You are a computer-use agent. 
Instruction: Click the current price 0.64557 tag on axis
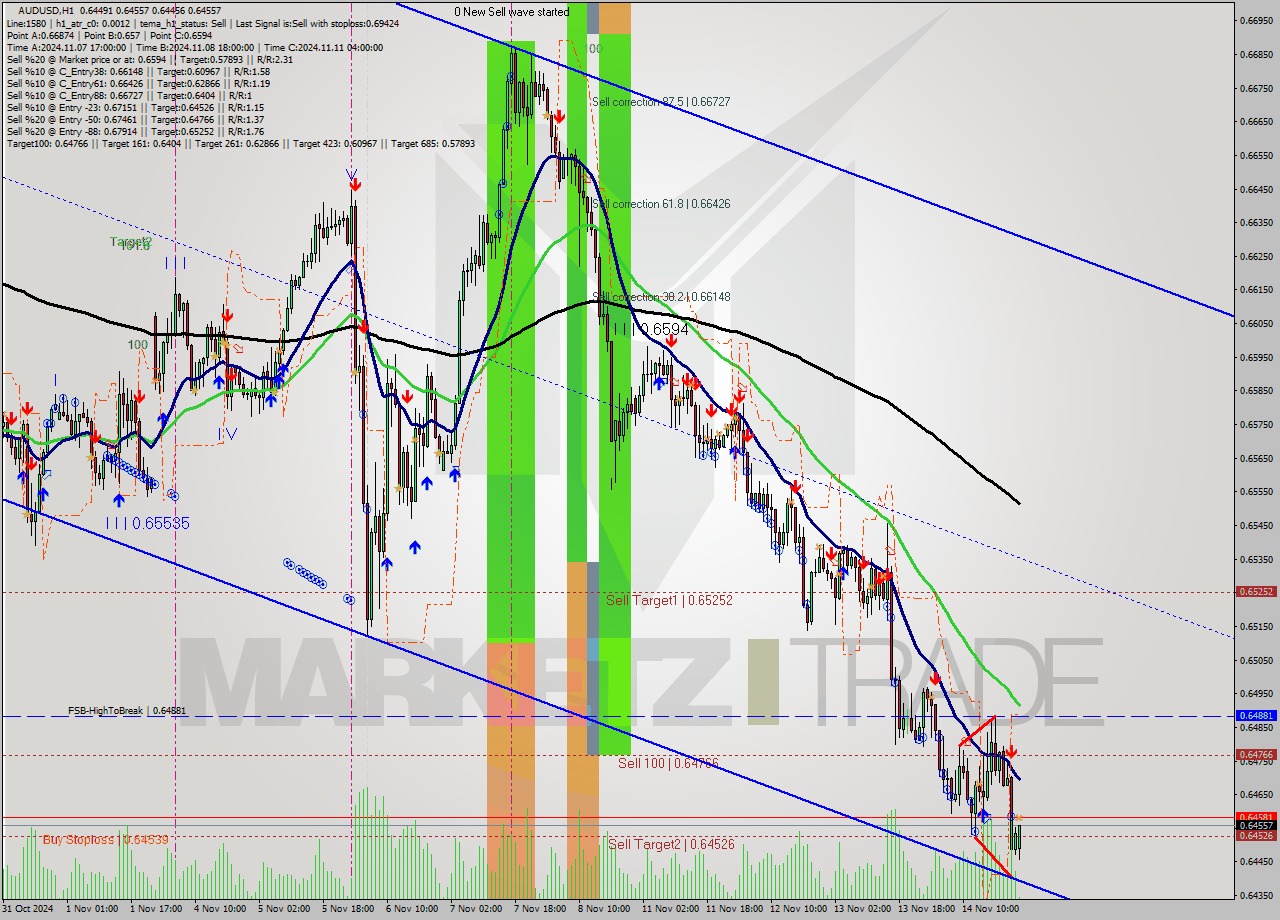(x=1256, y=826)
